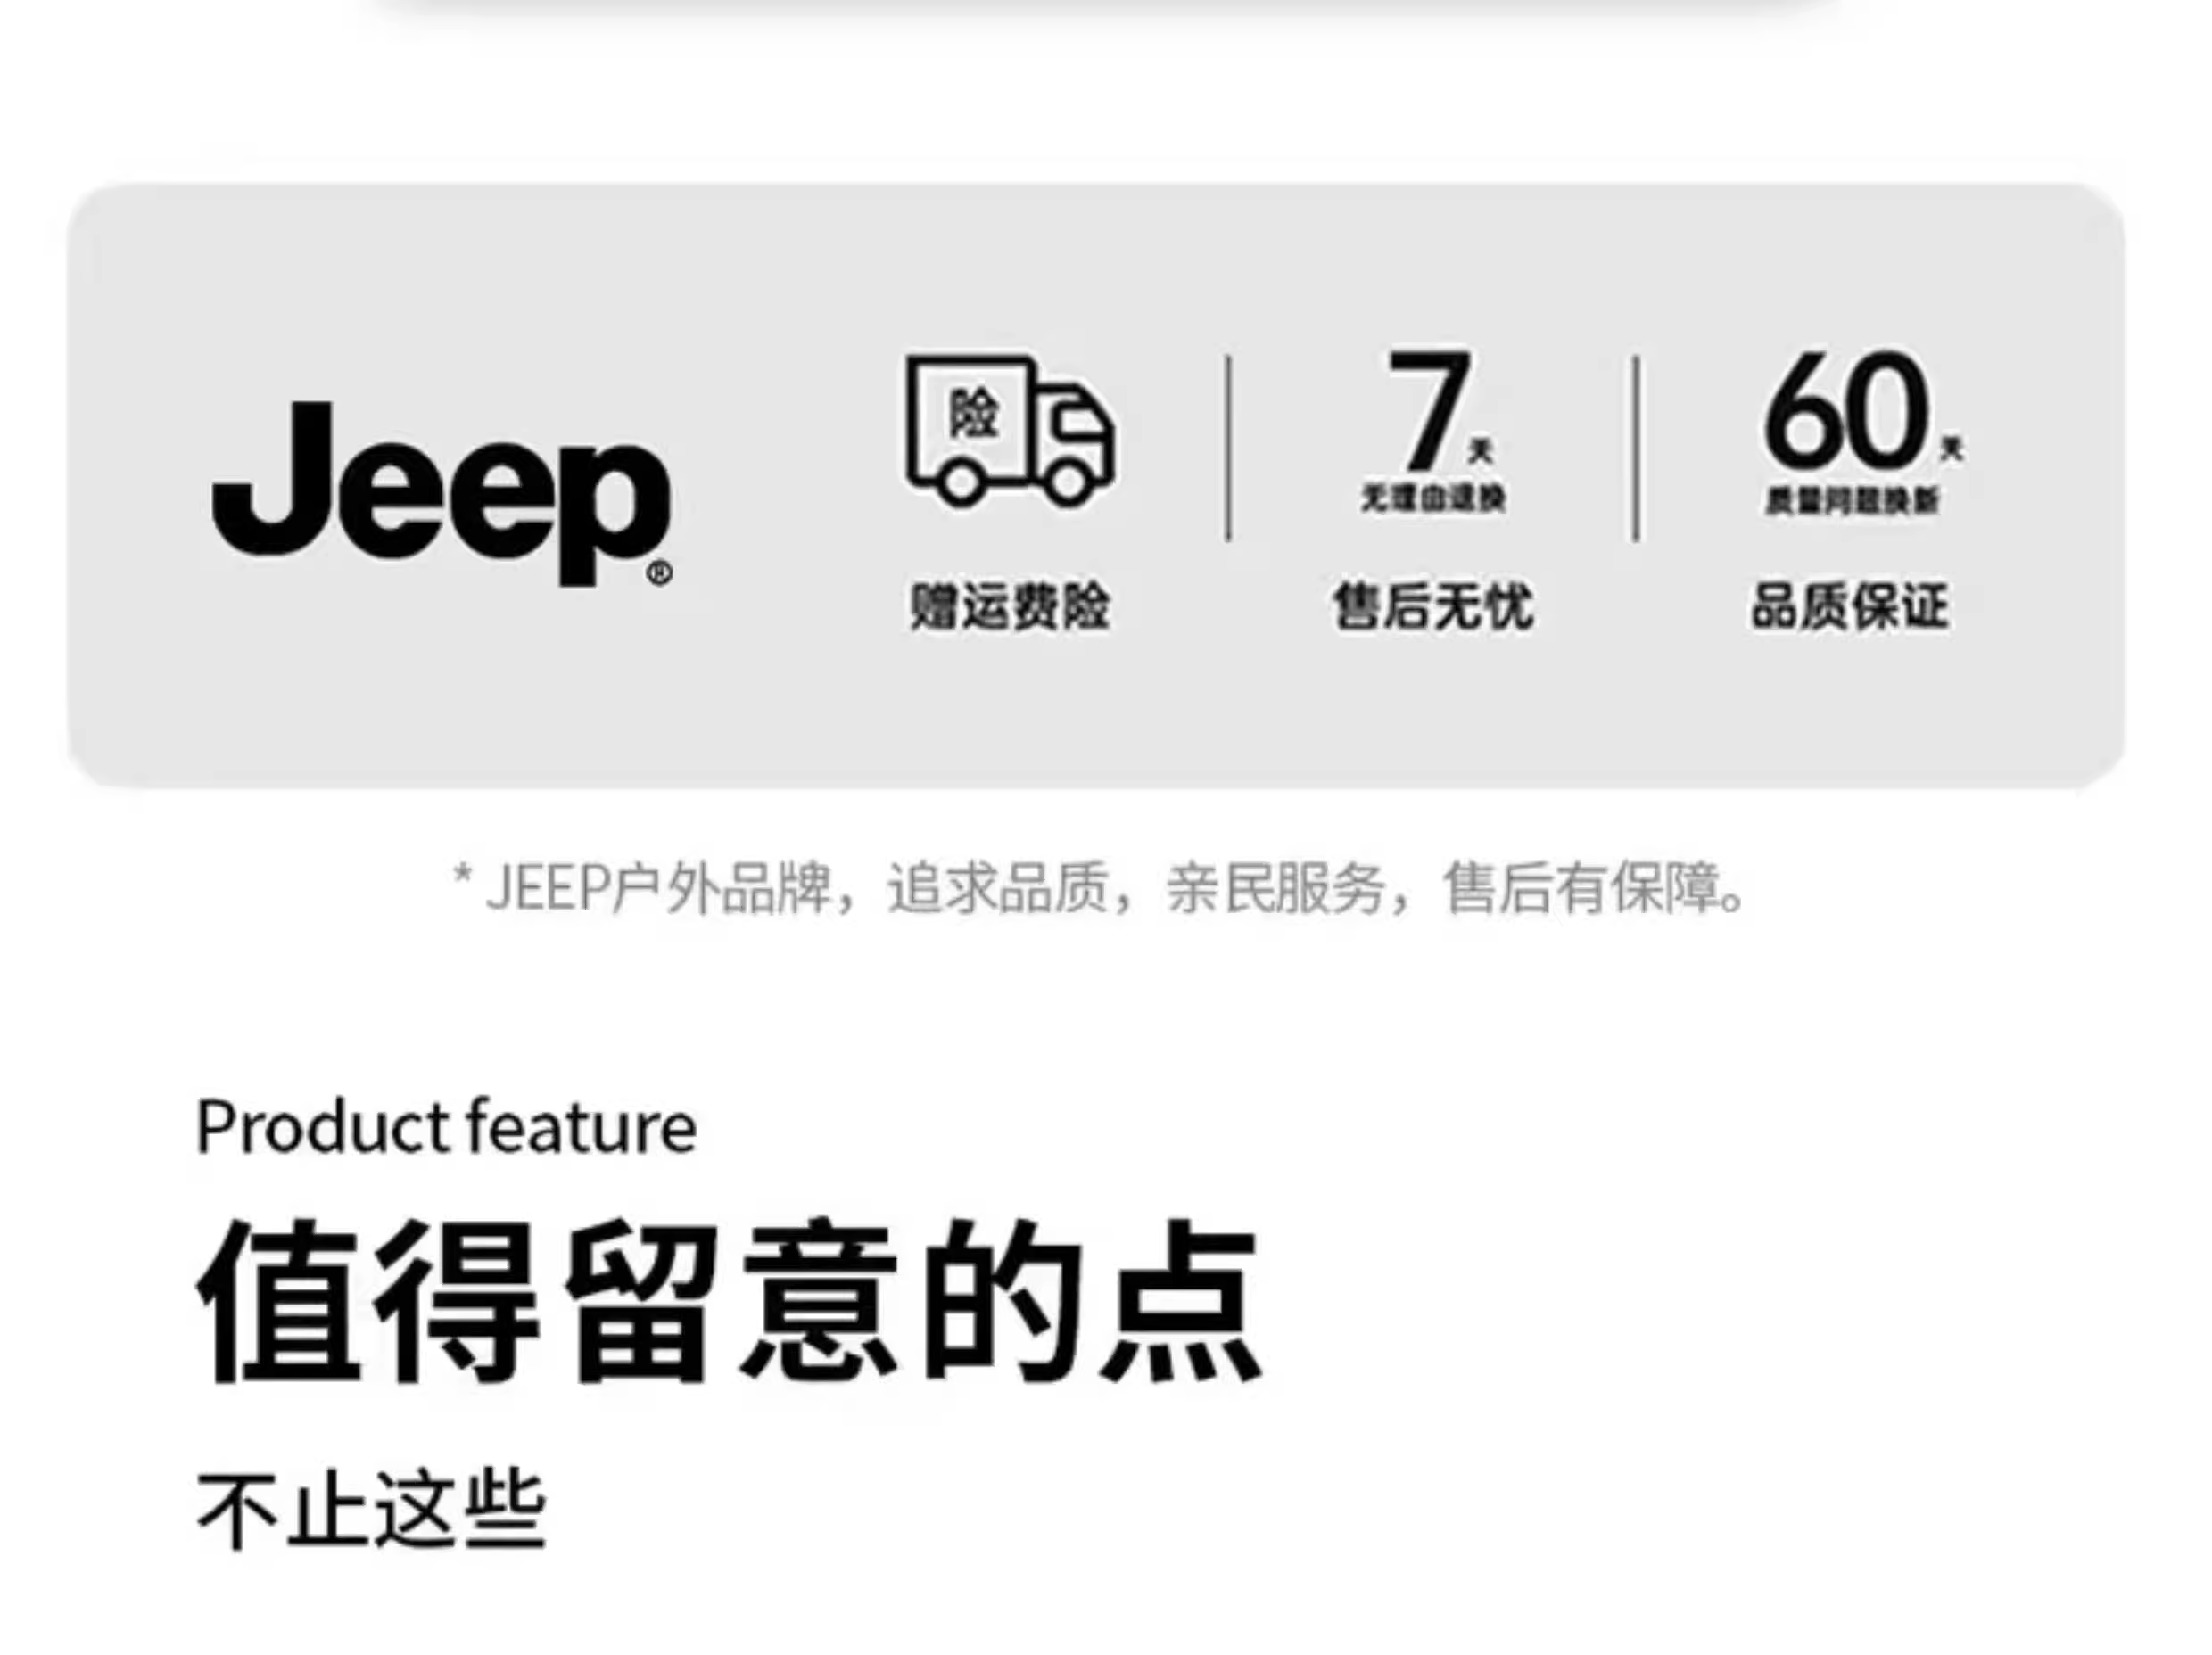Click the small 天 next to 60
This screenshot has width=2212, height=1655.
click(x=1952, y=449)
